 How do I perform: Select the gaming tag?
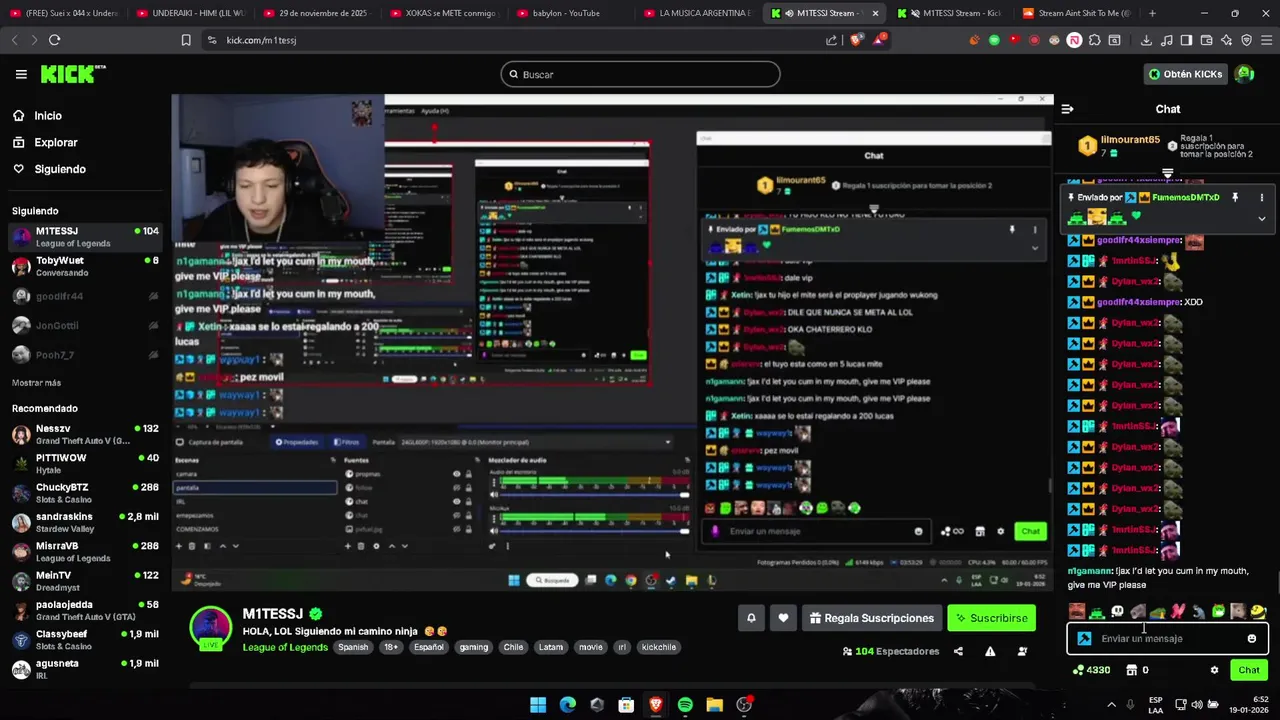474,647
